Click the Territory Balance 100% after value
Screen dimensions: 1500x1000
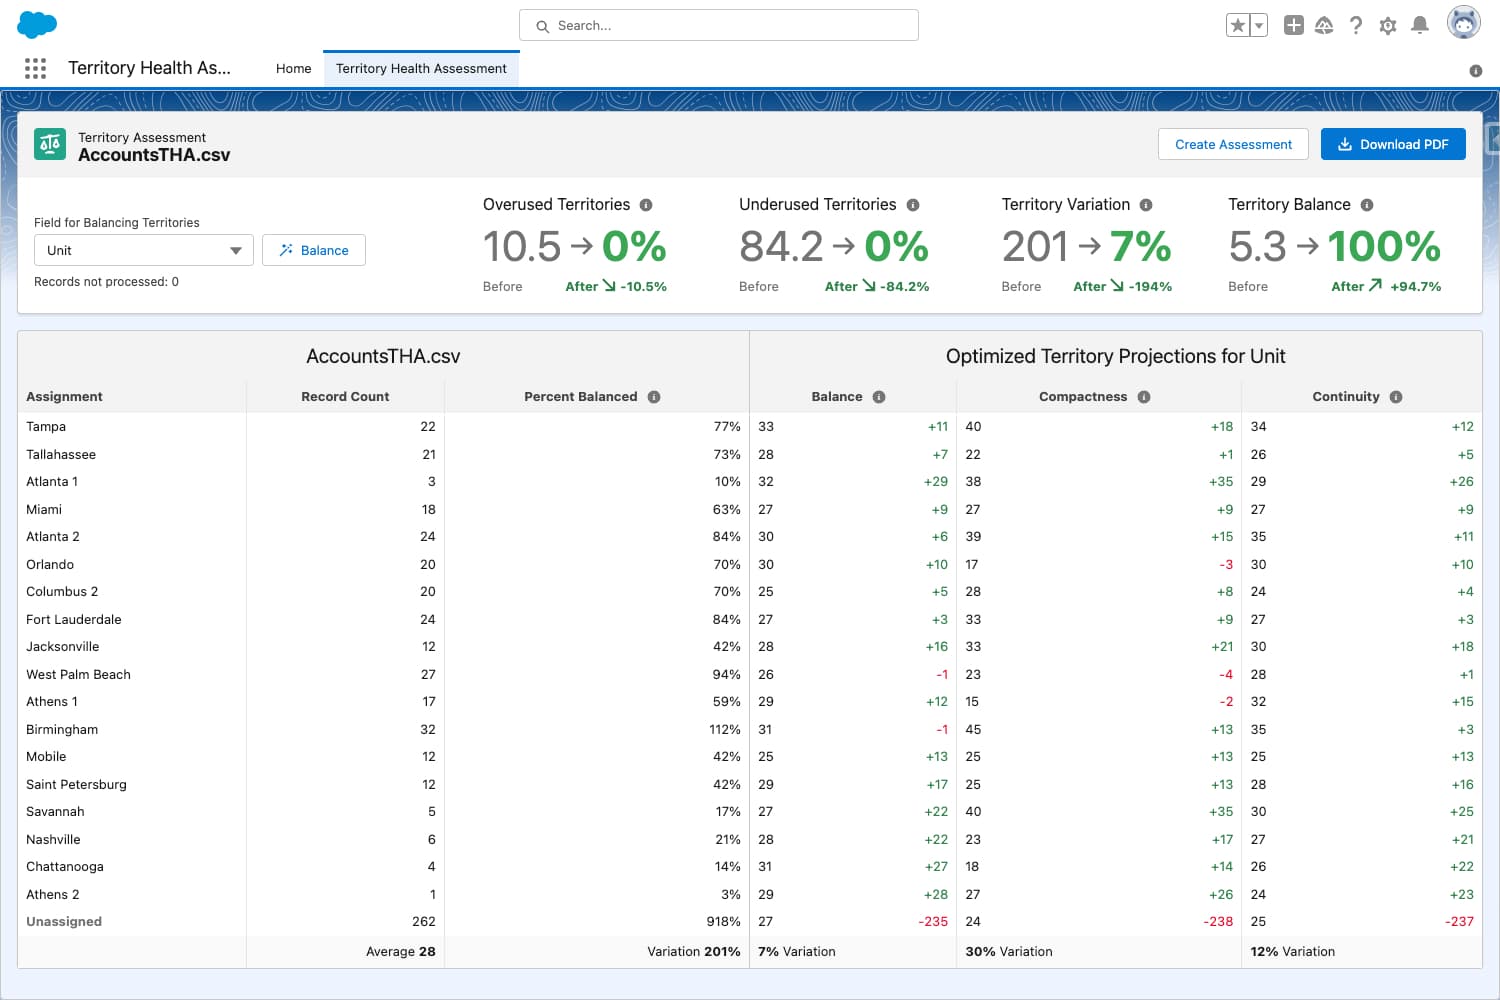click(1384, 247)
